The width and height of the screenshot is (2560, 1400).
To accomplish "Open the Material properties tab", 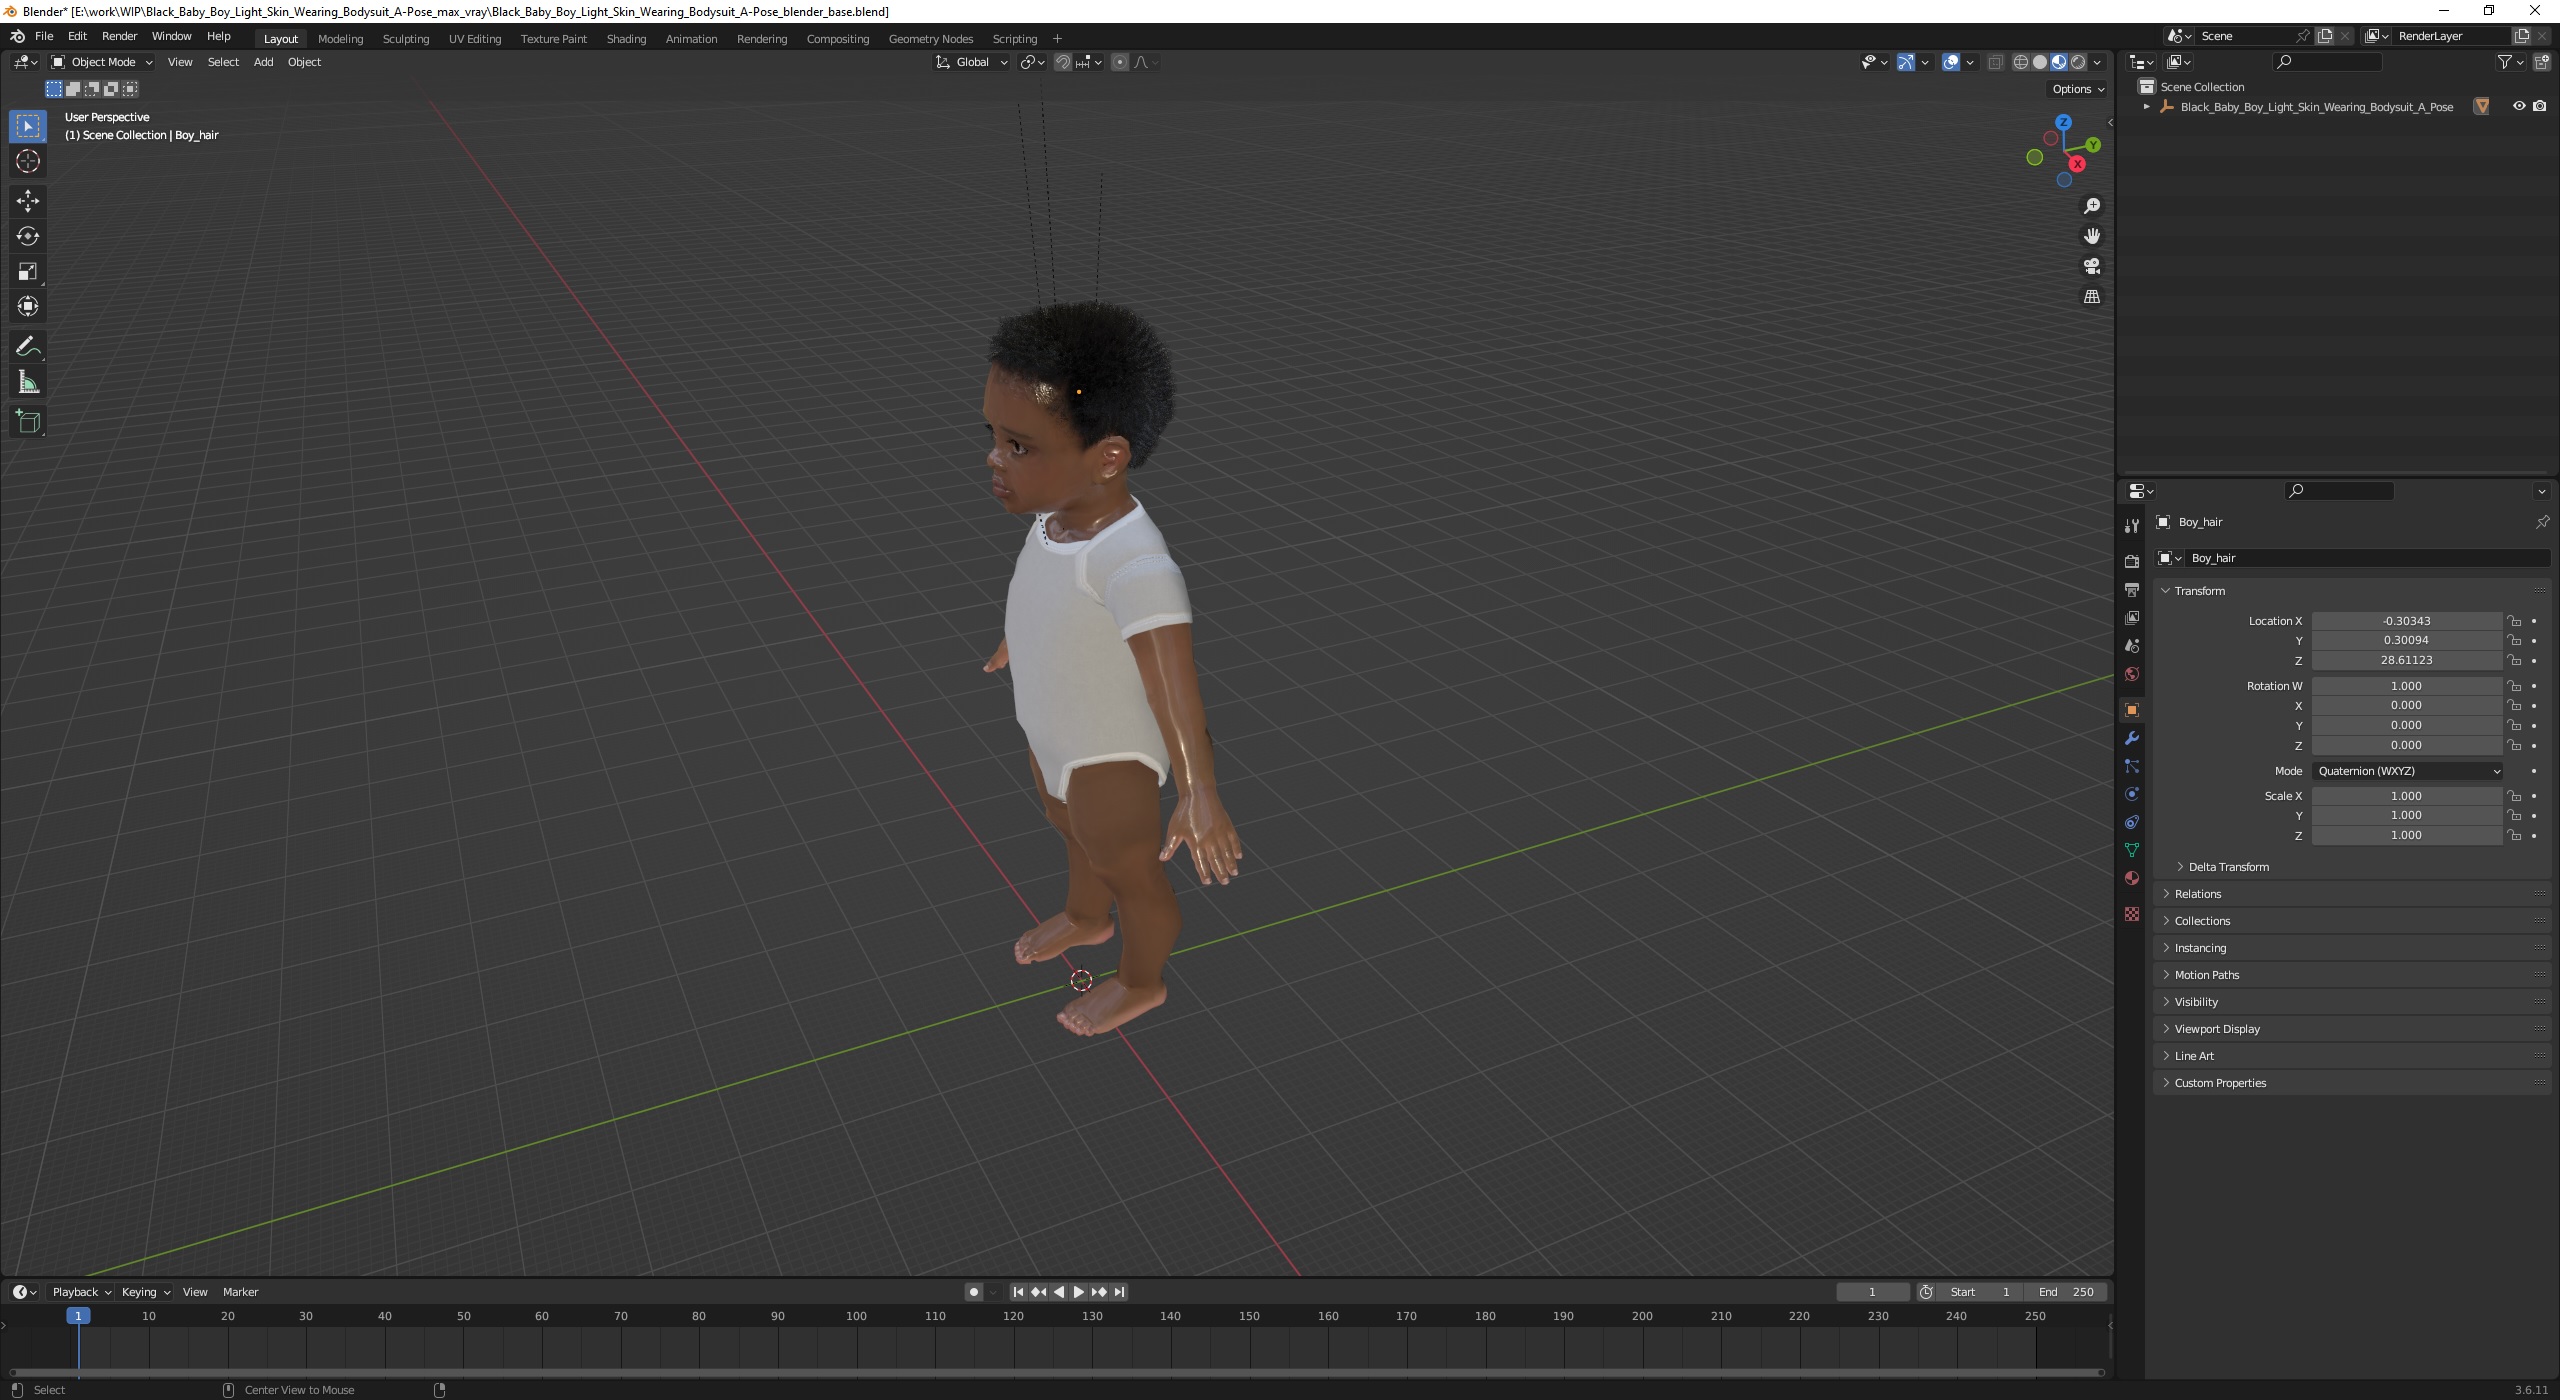I will pyautogui.click(x=2132, y=878).
